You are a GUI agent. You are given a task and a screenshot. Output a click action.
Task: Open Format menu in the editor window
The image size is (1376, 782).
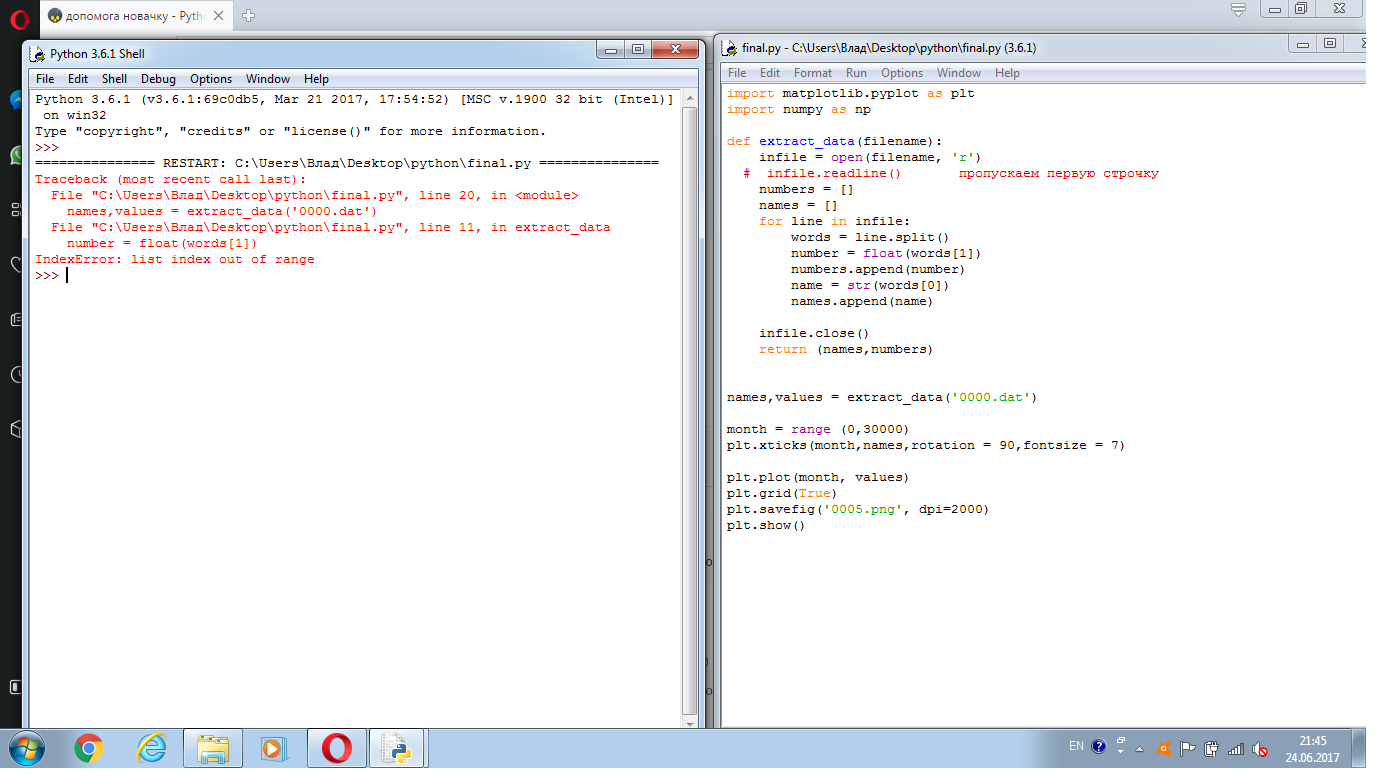point(812,73)
